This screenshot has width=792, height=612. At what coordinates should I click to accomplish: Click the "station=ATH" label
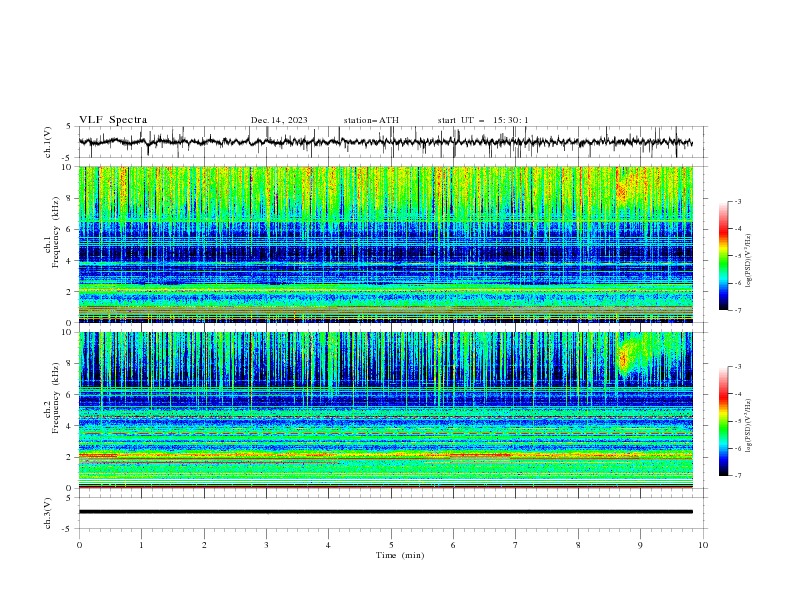[x=371, y=120]
